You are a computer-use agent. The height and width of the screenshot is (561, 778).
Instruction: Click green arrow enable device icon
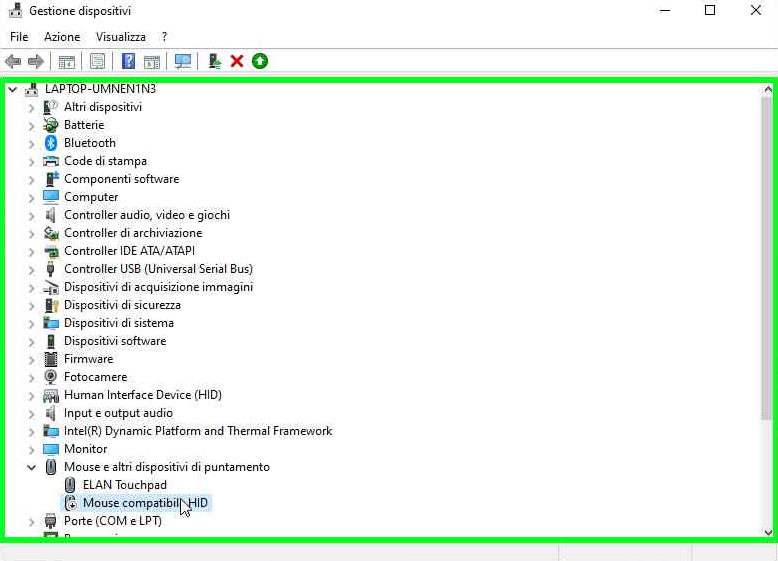(x=260, y=62)
